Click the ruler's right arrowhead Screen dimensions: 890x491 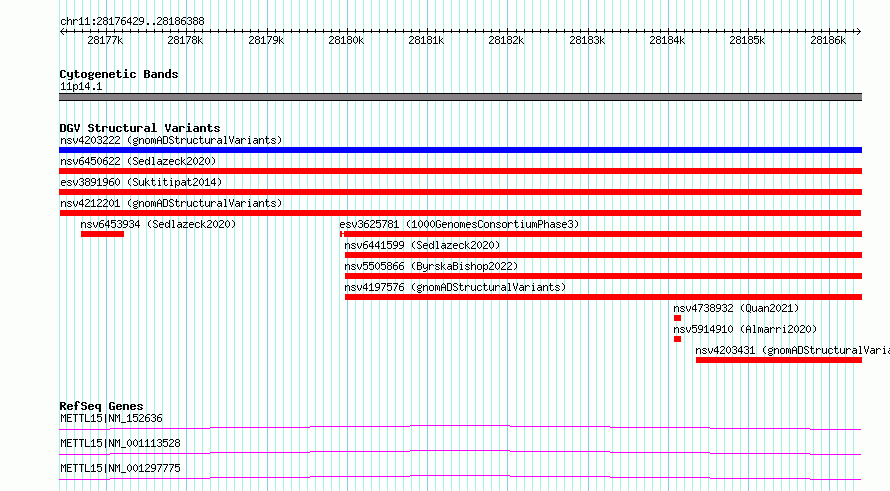(859, 32)
